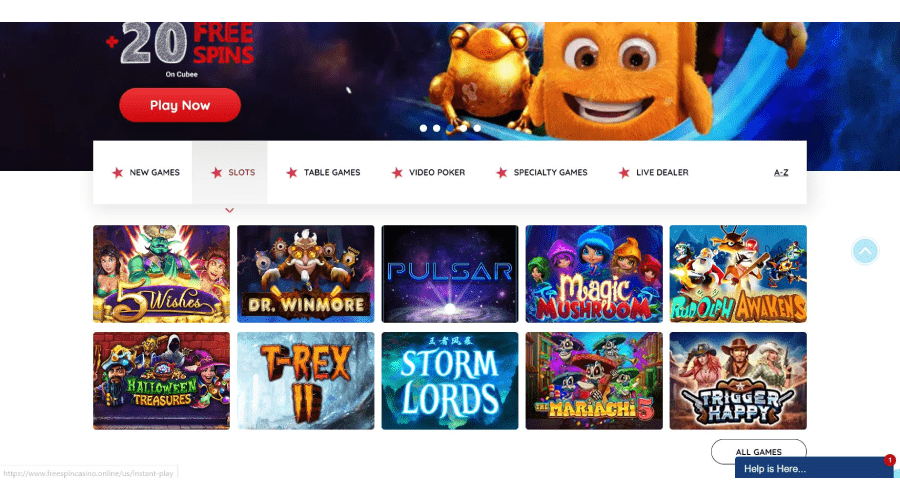
Task: Open the Storm Lords game tile
Action: (x=450, y=381)
